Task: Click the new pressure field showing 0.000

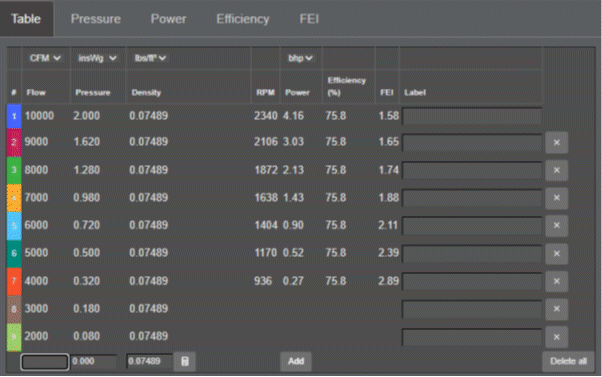Action: pos(94,361)
